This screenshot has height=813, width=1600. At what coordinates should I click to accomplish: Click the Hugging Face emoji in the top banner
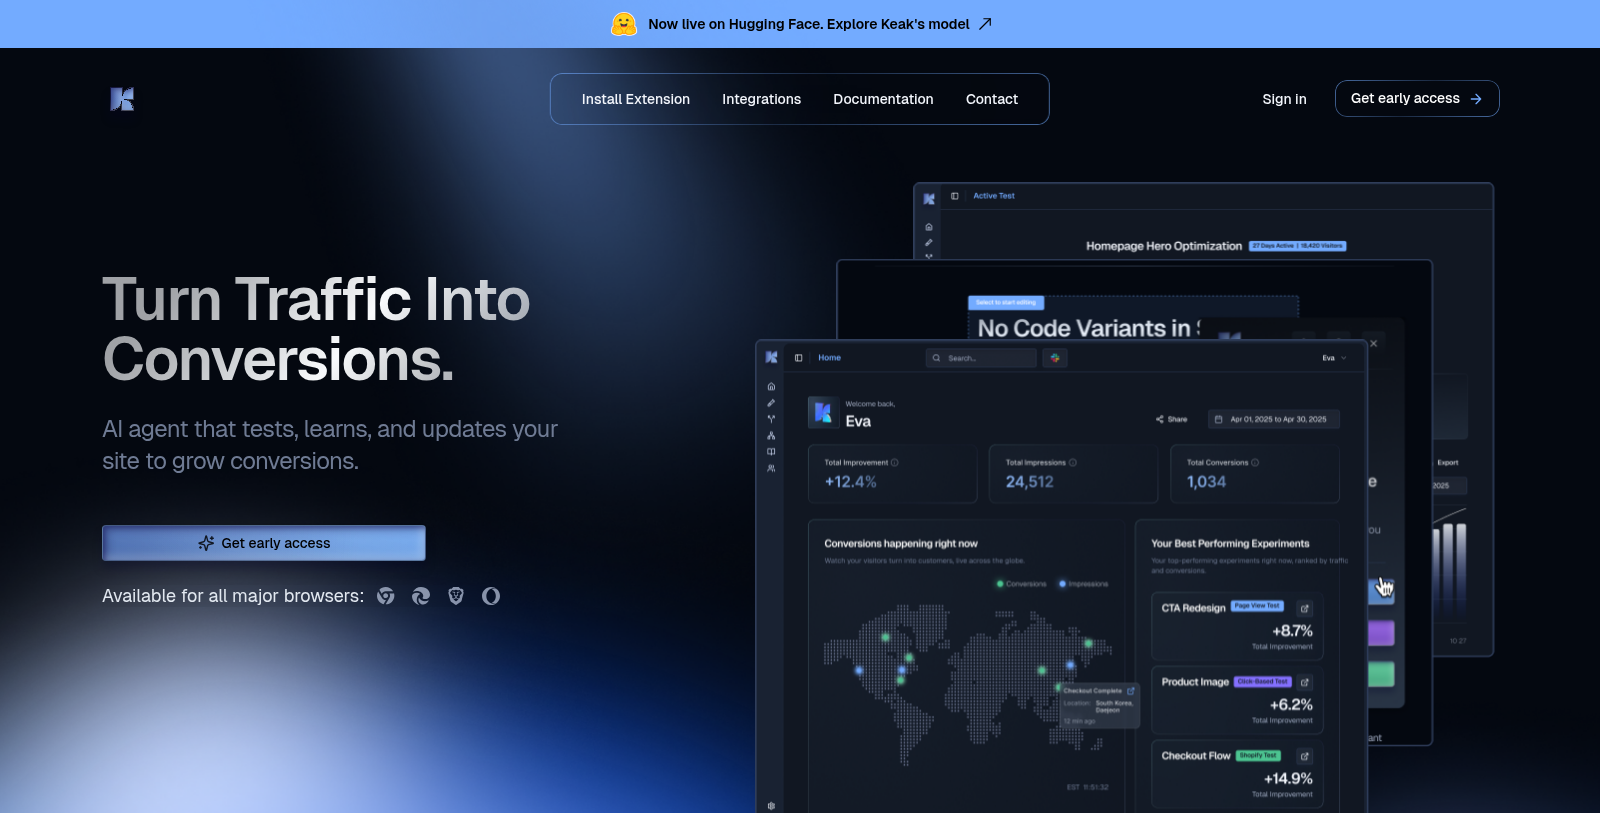click(x=624, y=24)
